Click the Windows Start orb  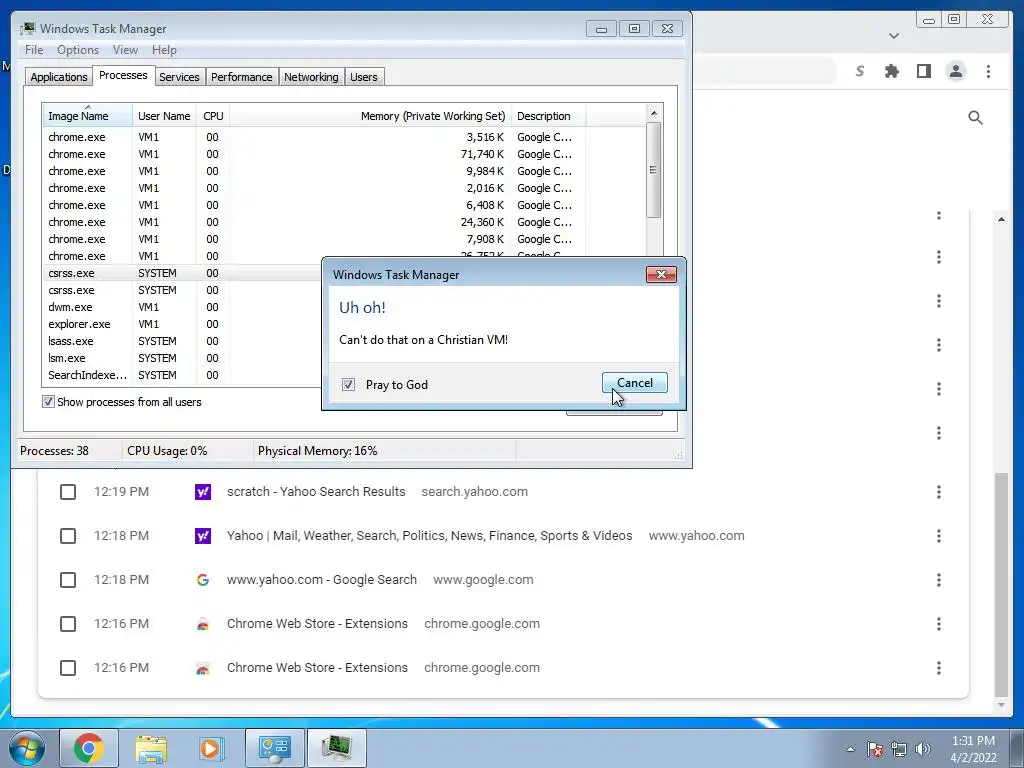(x=26, y=748)
